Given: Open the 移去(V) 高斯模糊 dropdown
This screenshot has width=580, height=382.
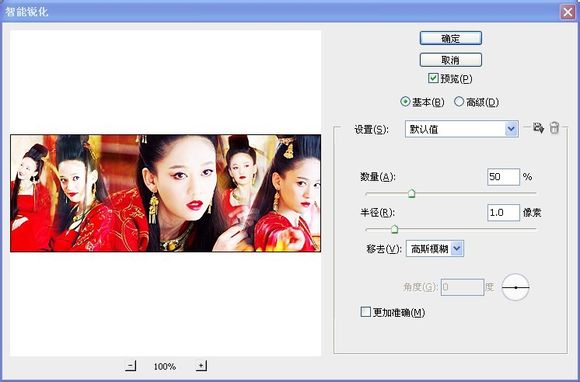Looking at the screenshot, I should pos(435,249).
